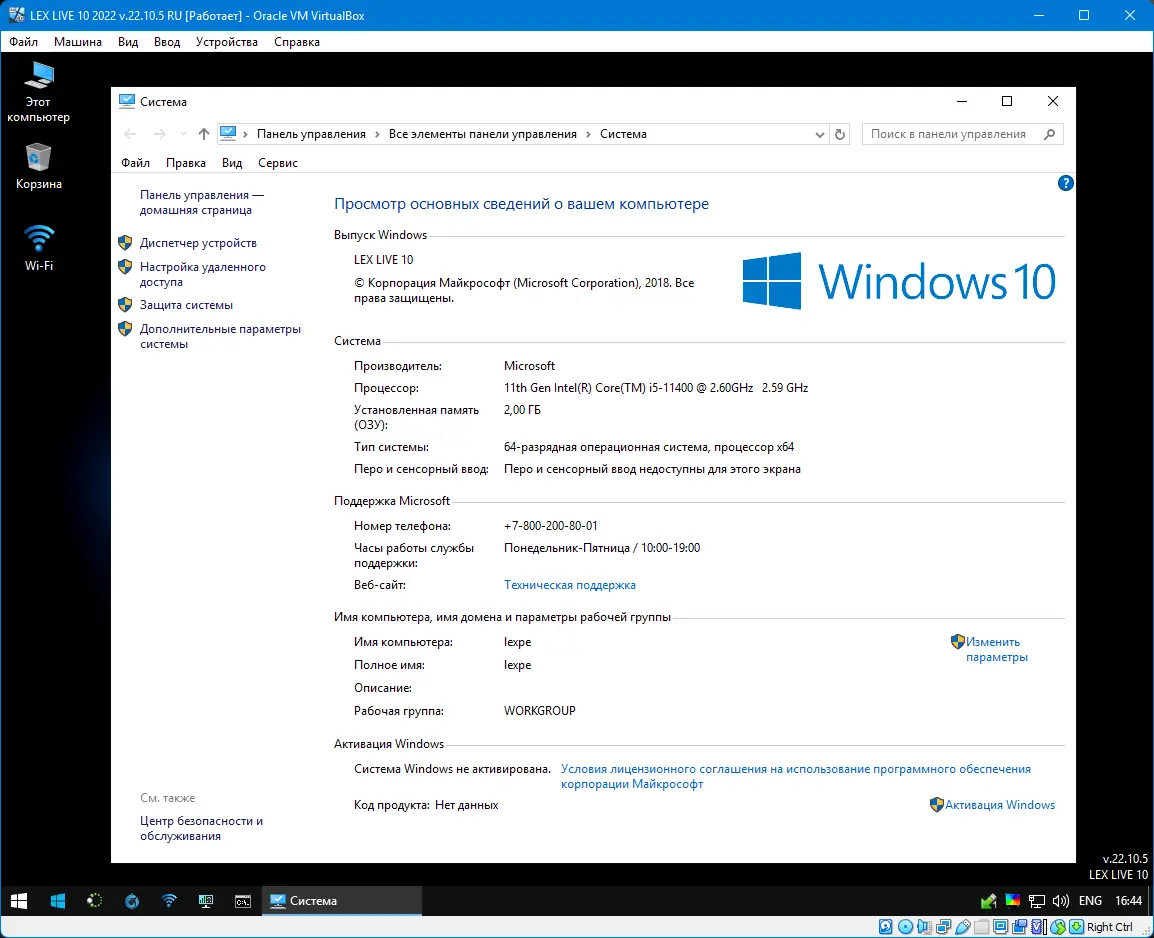The image size is (1154, 938).
Task: Click the USB safely remove tray icon
Action: pos(988,900)
